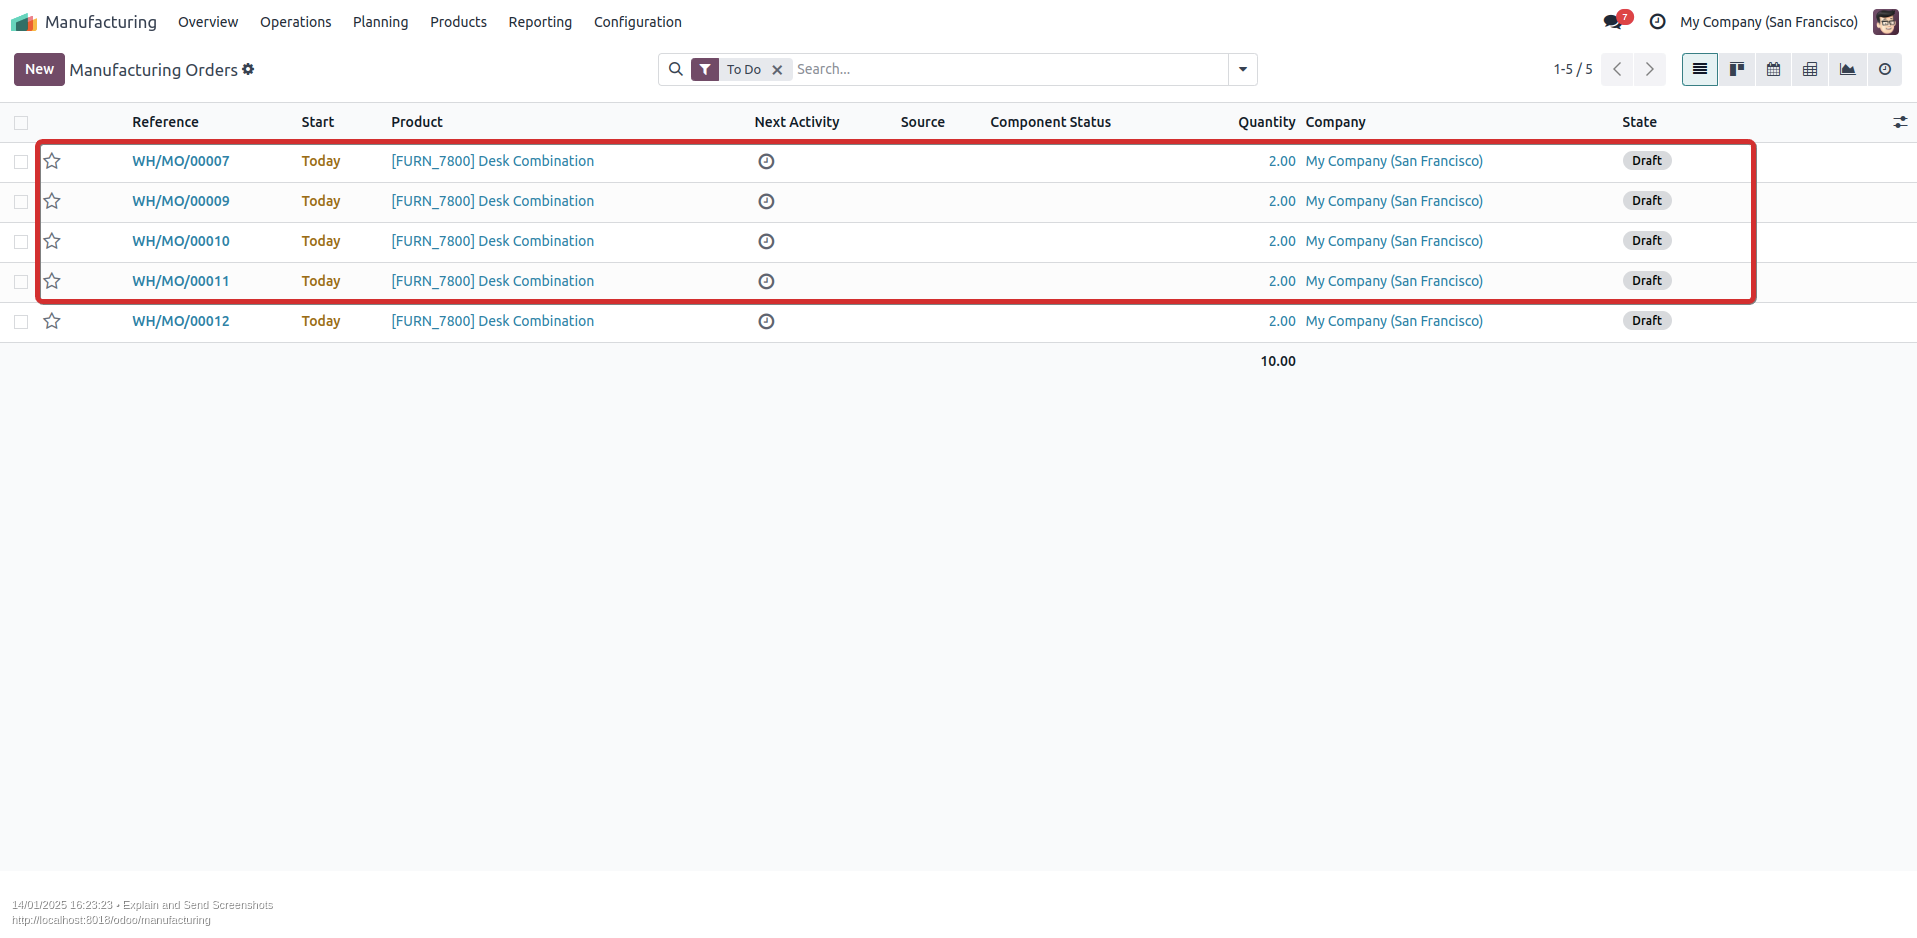Select the WH/MO/00007 row checkbox
The width and height of the screenshot is (1917, 938).
coord(21,162)
